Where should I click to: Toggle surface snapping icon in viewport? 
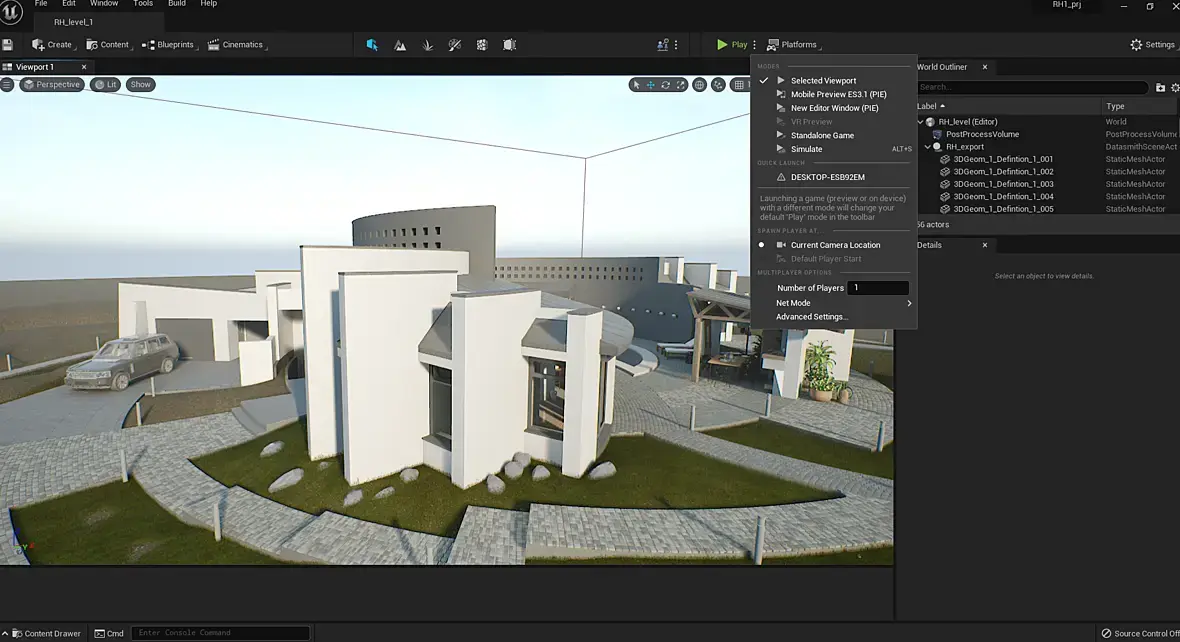719,85
